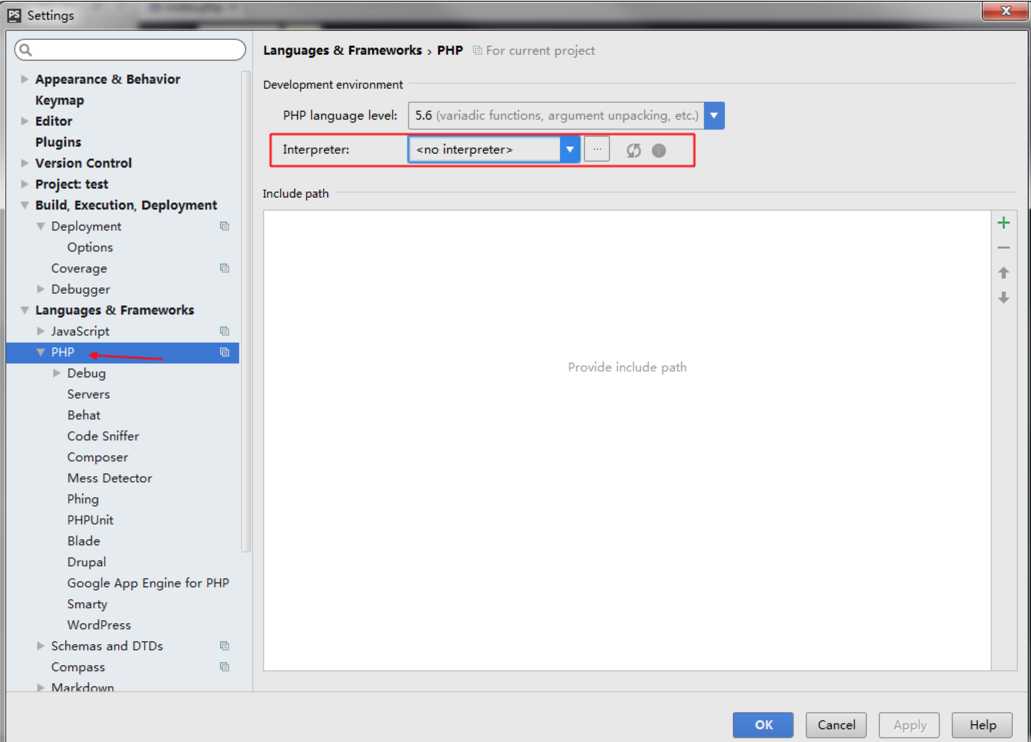Expand Version Control section arrow

click(24, 163)
